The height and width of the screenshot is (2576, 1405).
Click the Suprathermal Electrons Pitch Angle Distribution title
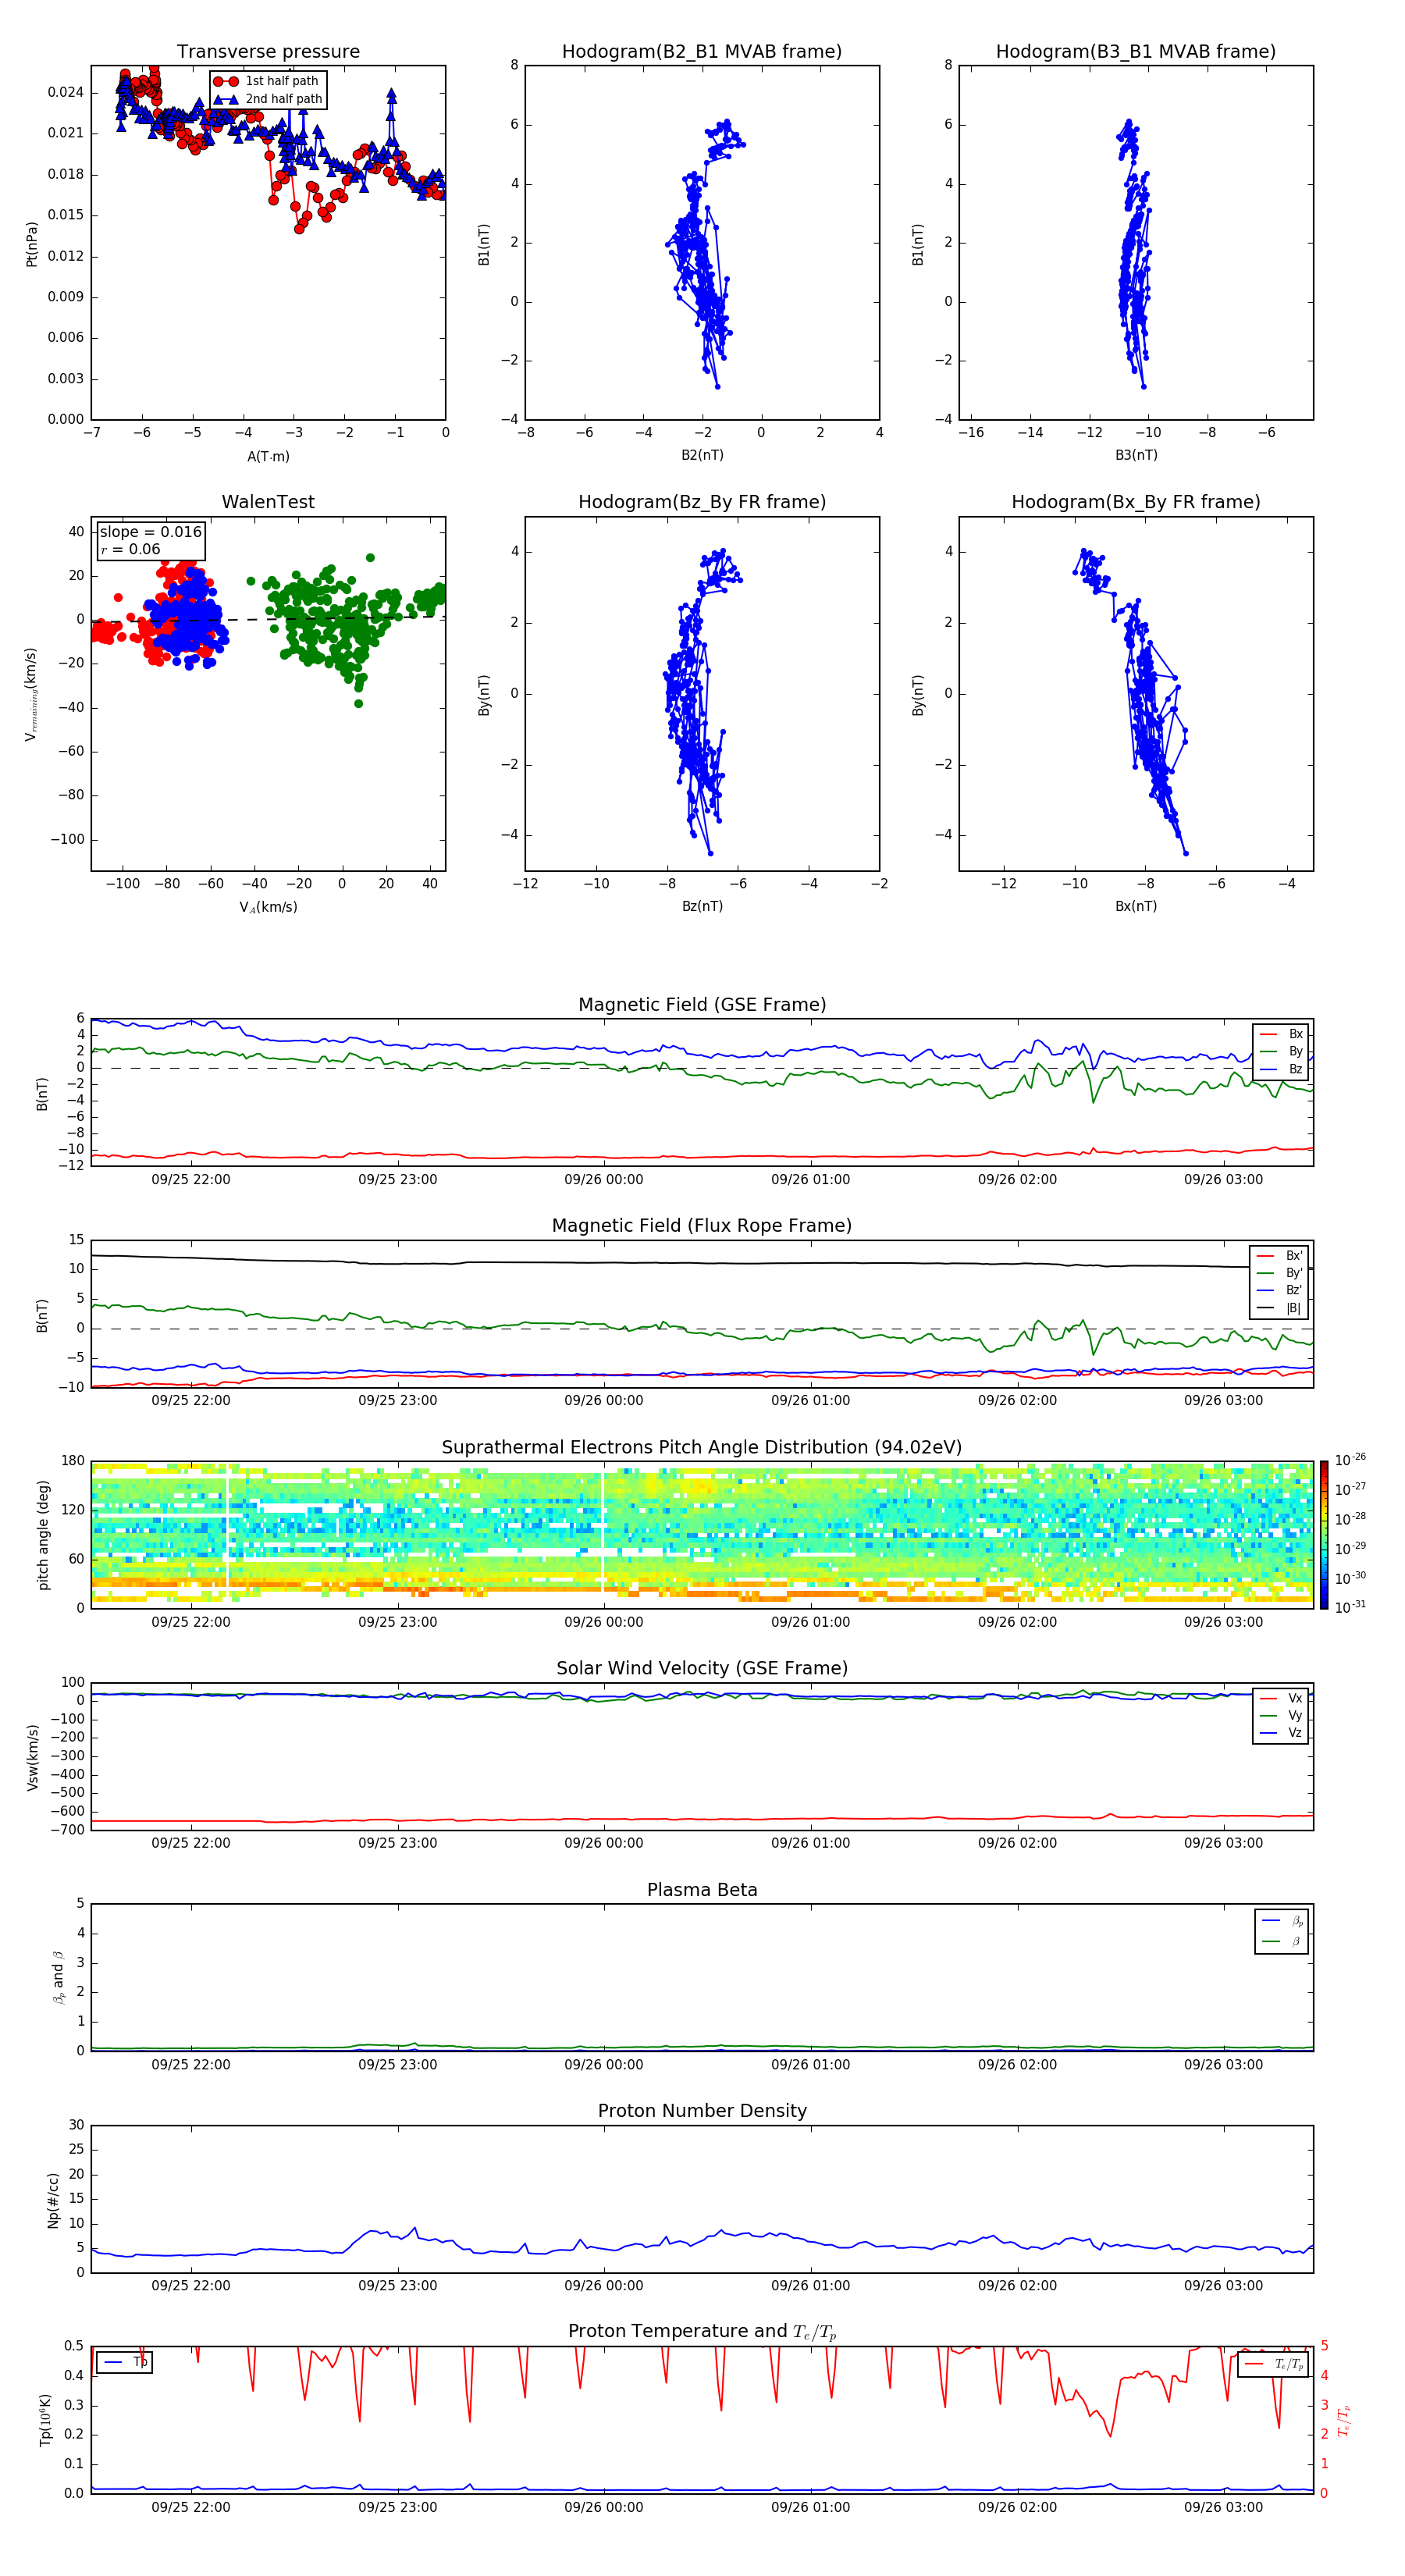tap(702, 1448)
